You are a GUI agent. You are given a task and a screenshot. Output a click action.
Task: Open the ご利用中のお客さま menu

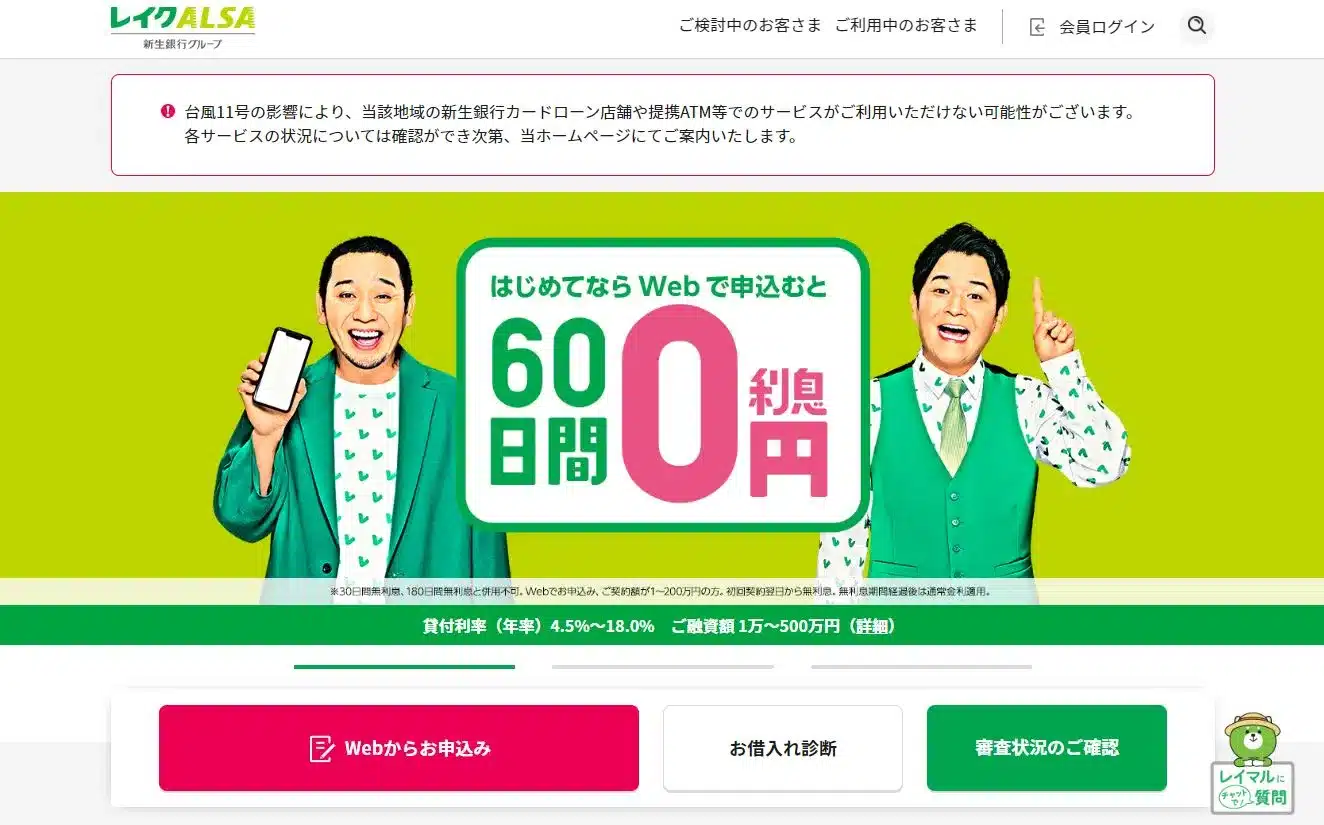click(906, 26)
